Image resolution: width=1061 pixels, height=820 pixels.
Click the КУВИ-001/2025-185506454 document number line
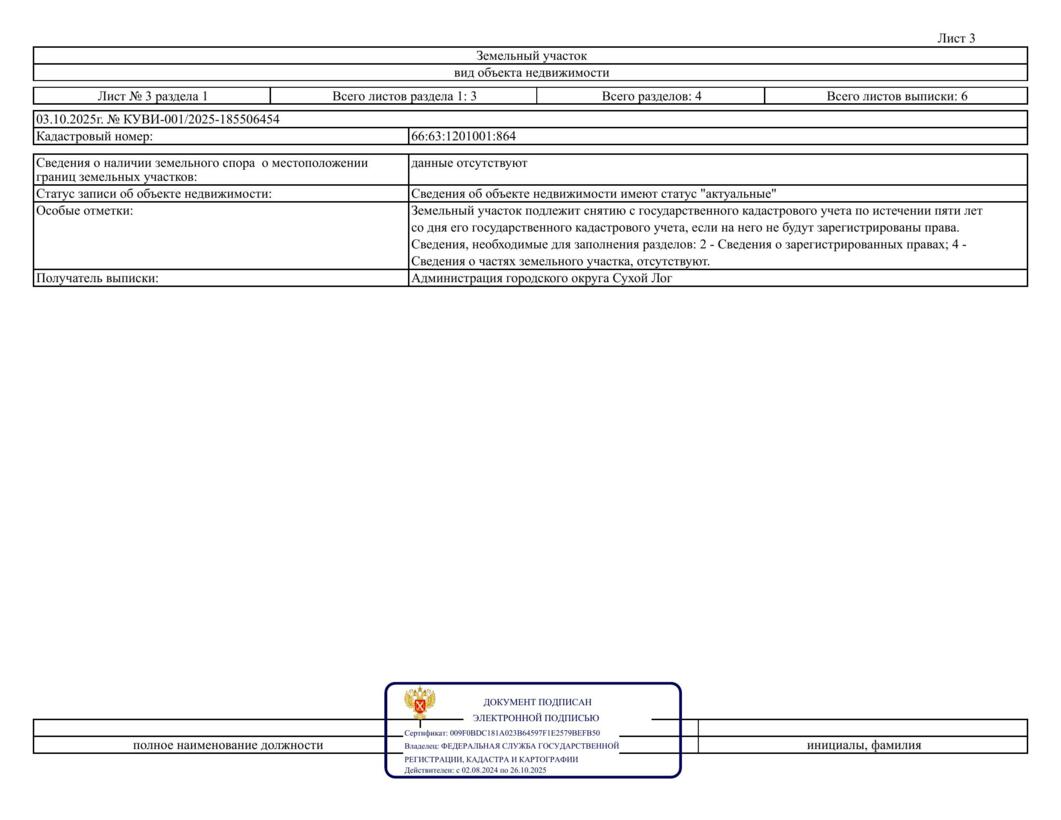(158, 120)
